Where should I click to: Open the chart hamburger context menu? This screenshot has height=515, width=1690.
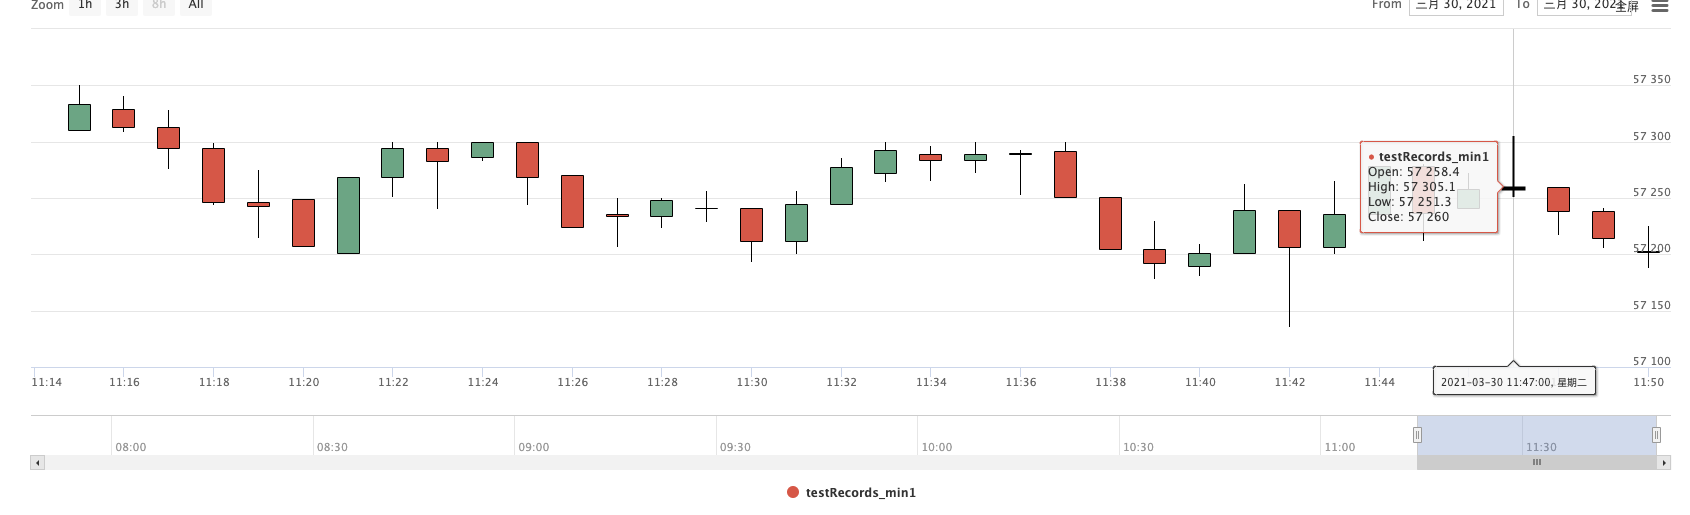(x=1659, y=6)
